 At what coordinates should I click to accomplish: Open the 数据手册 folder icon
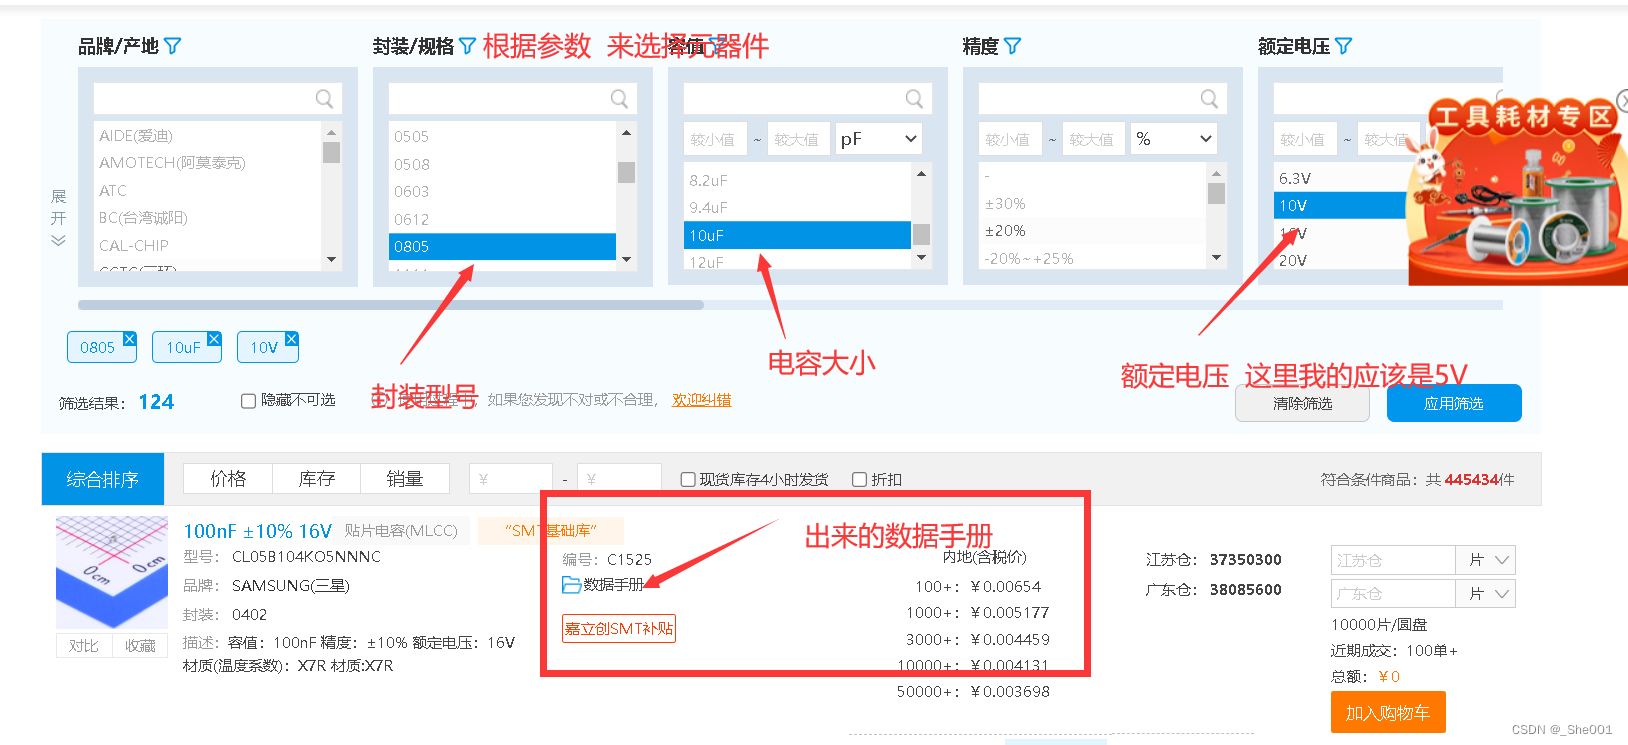click(571, 585)
